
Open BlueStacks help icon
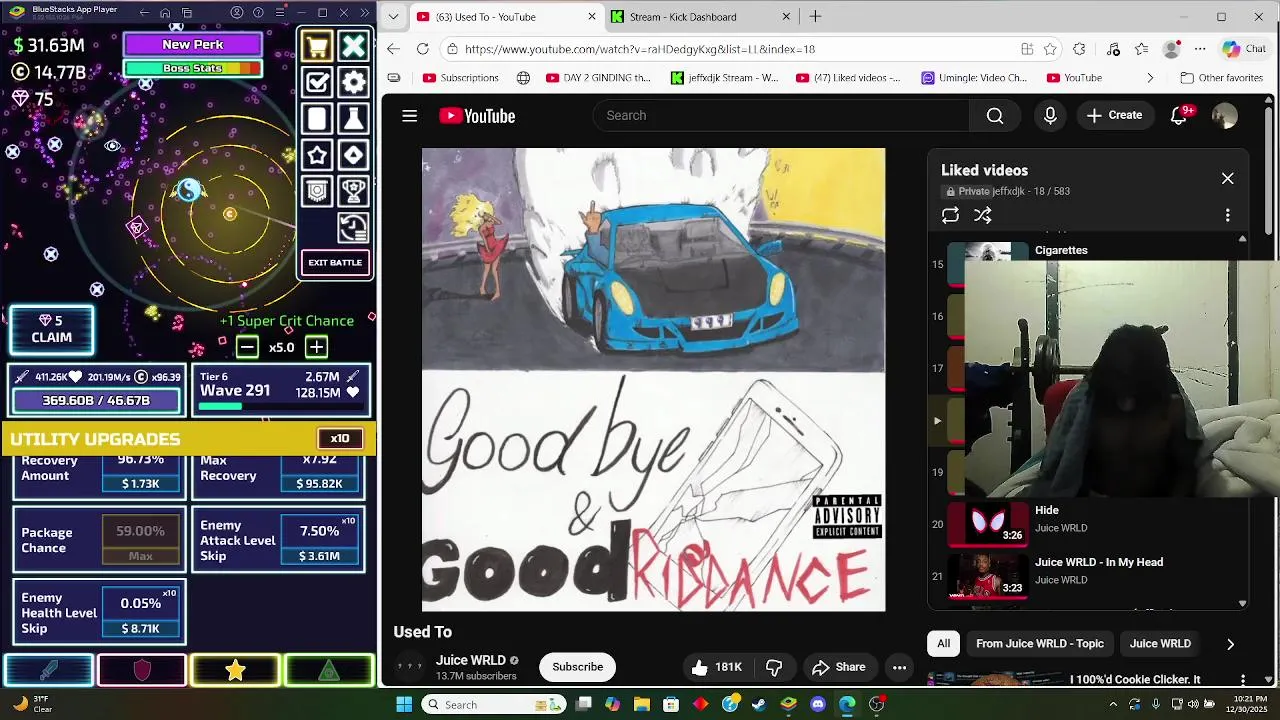pyautogui.click(x=258, y=13)
